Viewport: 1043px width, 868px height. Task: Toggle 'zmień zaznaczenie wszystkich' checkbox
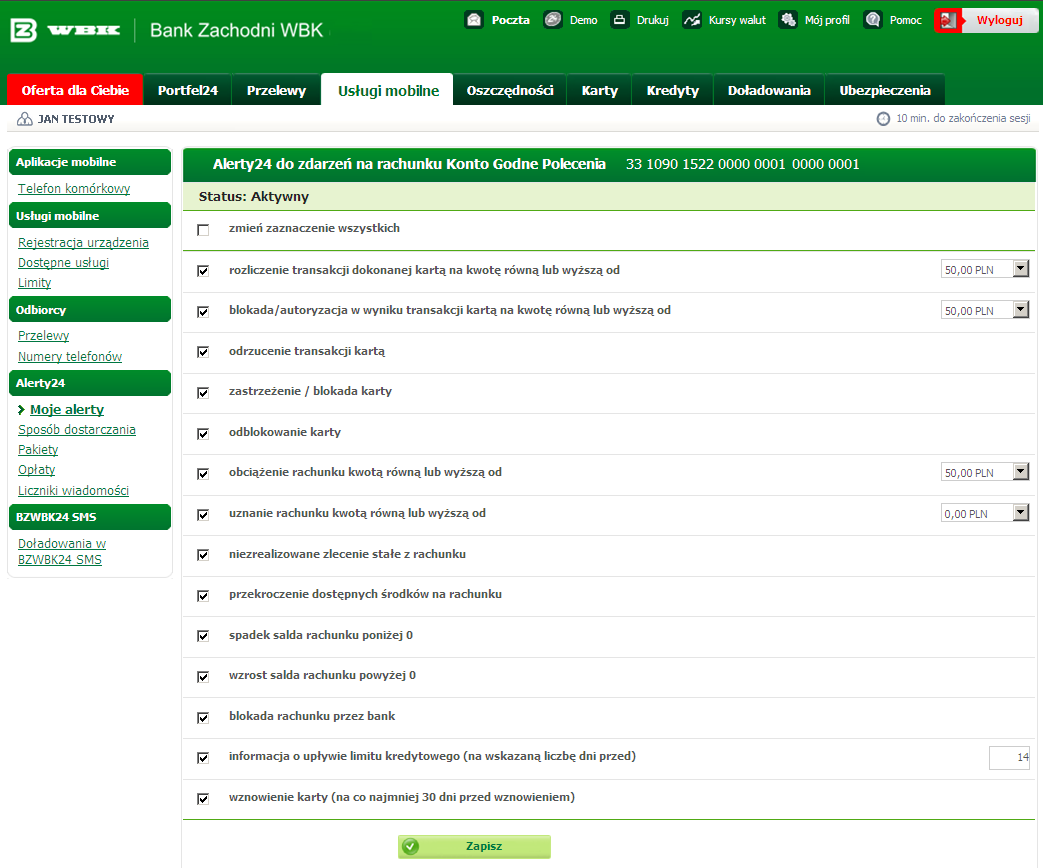point(203,229)
